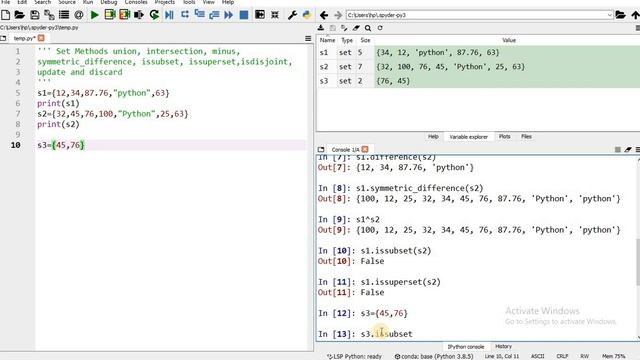The width and height of the screenshot is (640, 360).
Task: Open the Consoles menu
Action: (136, 2)
